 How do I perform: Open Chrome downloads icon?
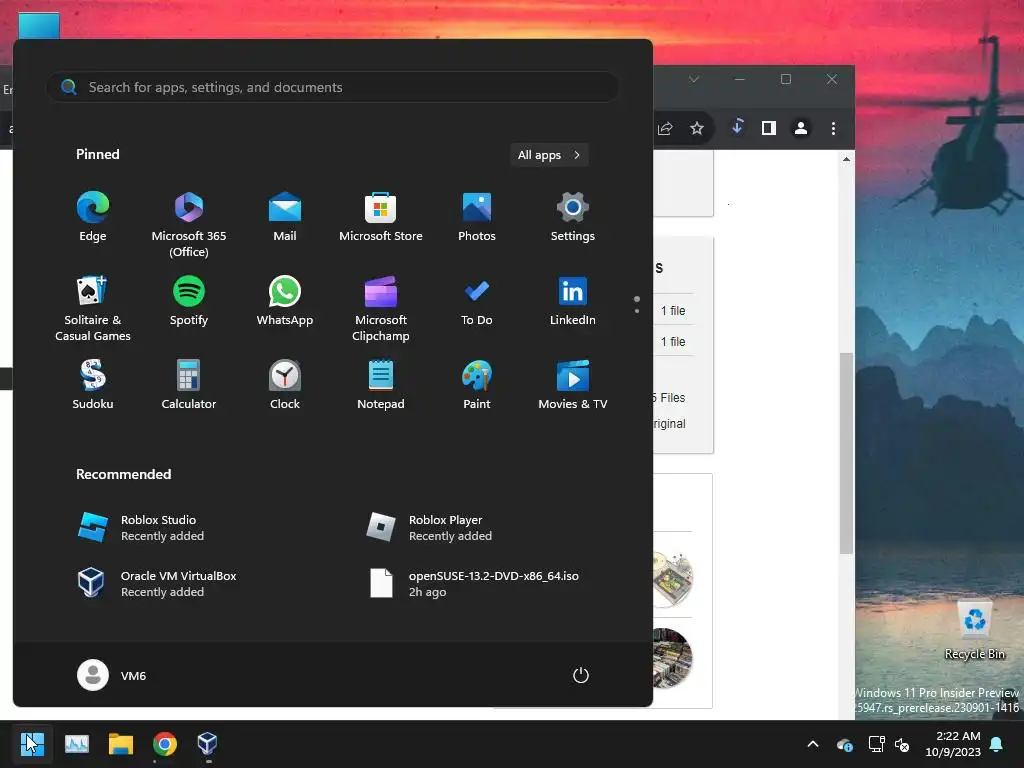pos(737,127)
